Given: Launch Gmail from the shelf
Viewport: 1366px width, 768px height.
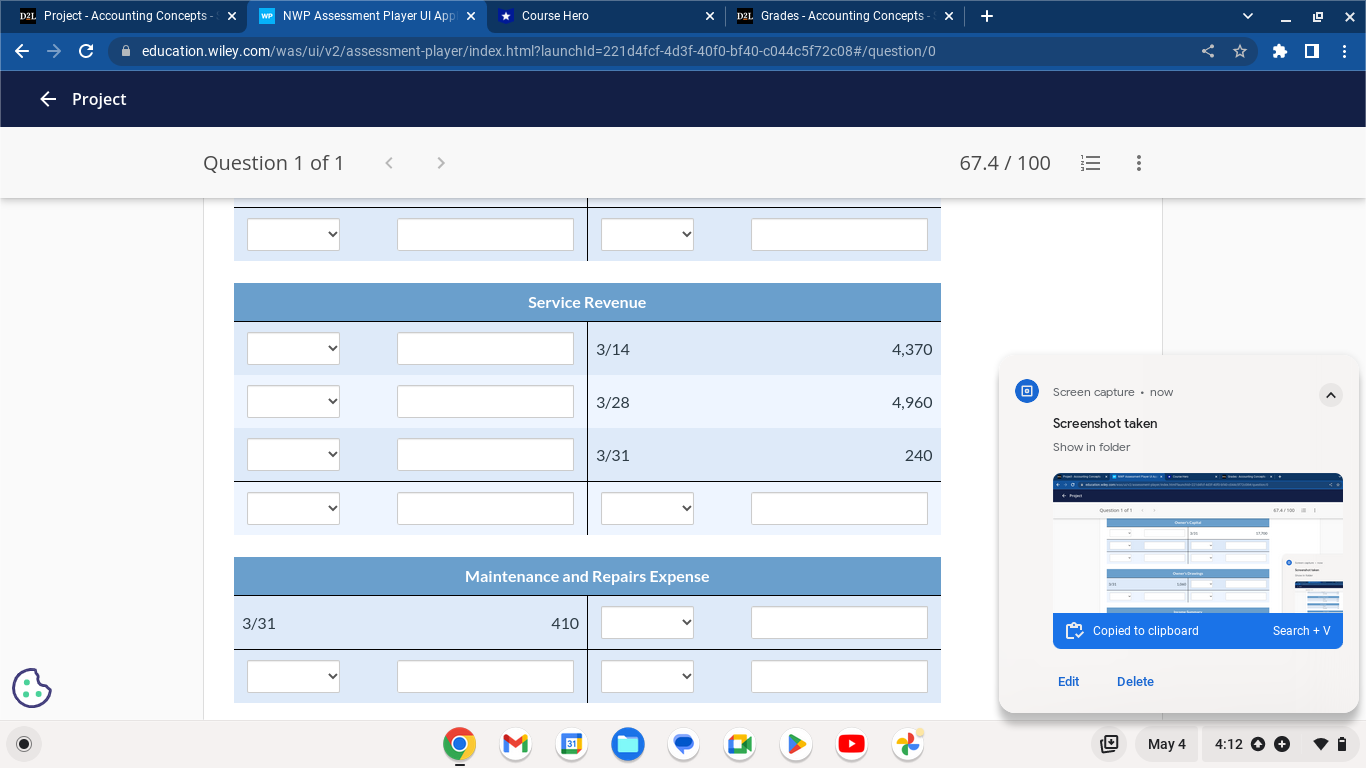Looking at the screenshot, I should point(514,744).
